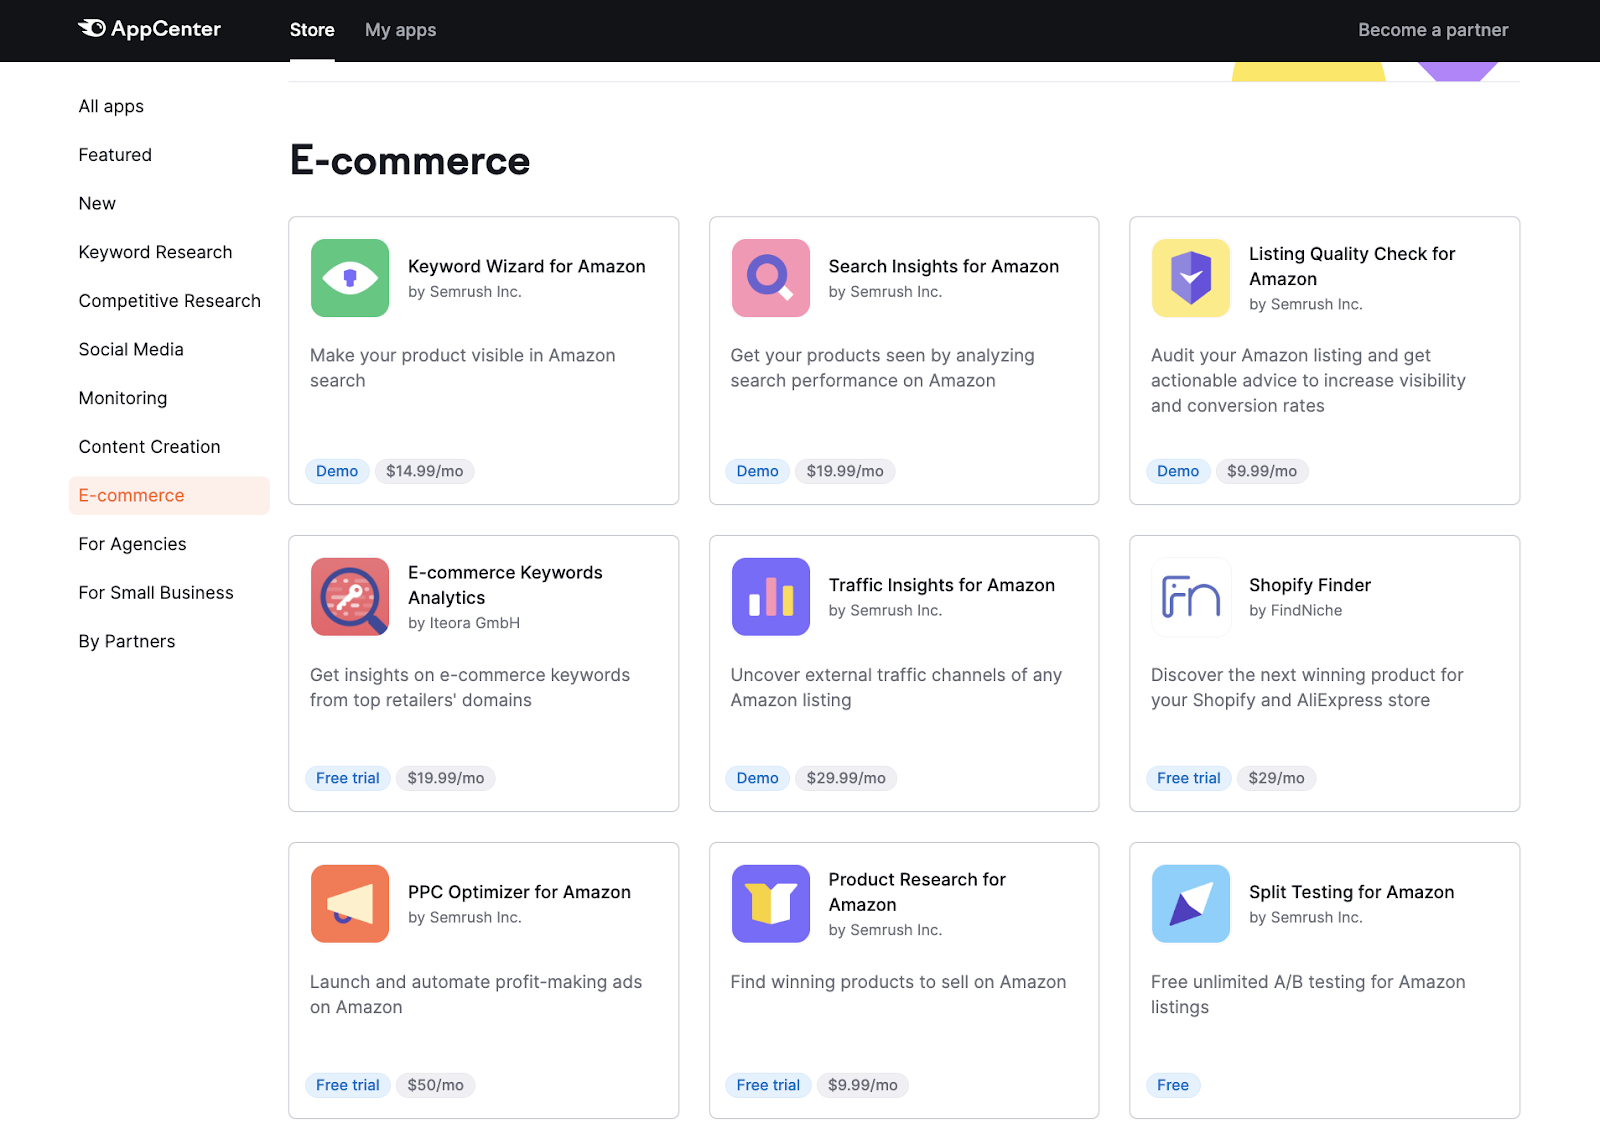Open Traffic Insights for Amazon title
1600x1134 pixels.
(x=941, y=585)
